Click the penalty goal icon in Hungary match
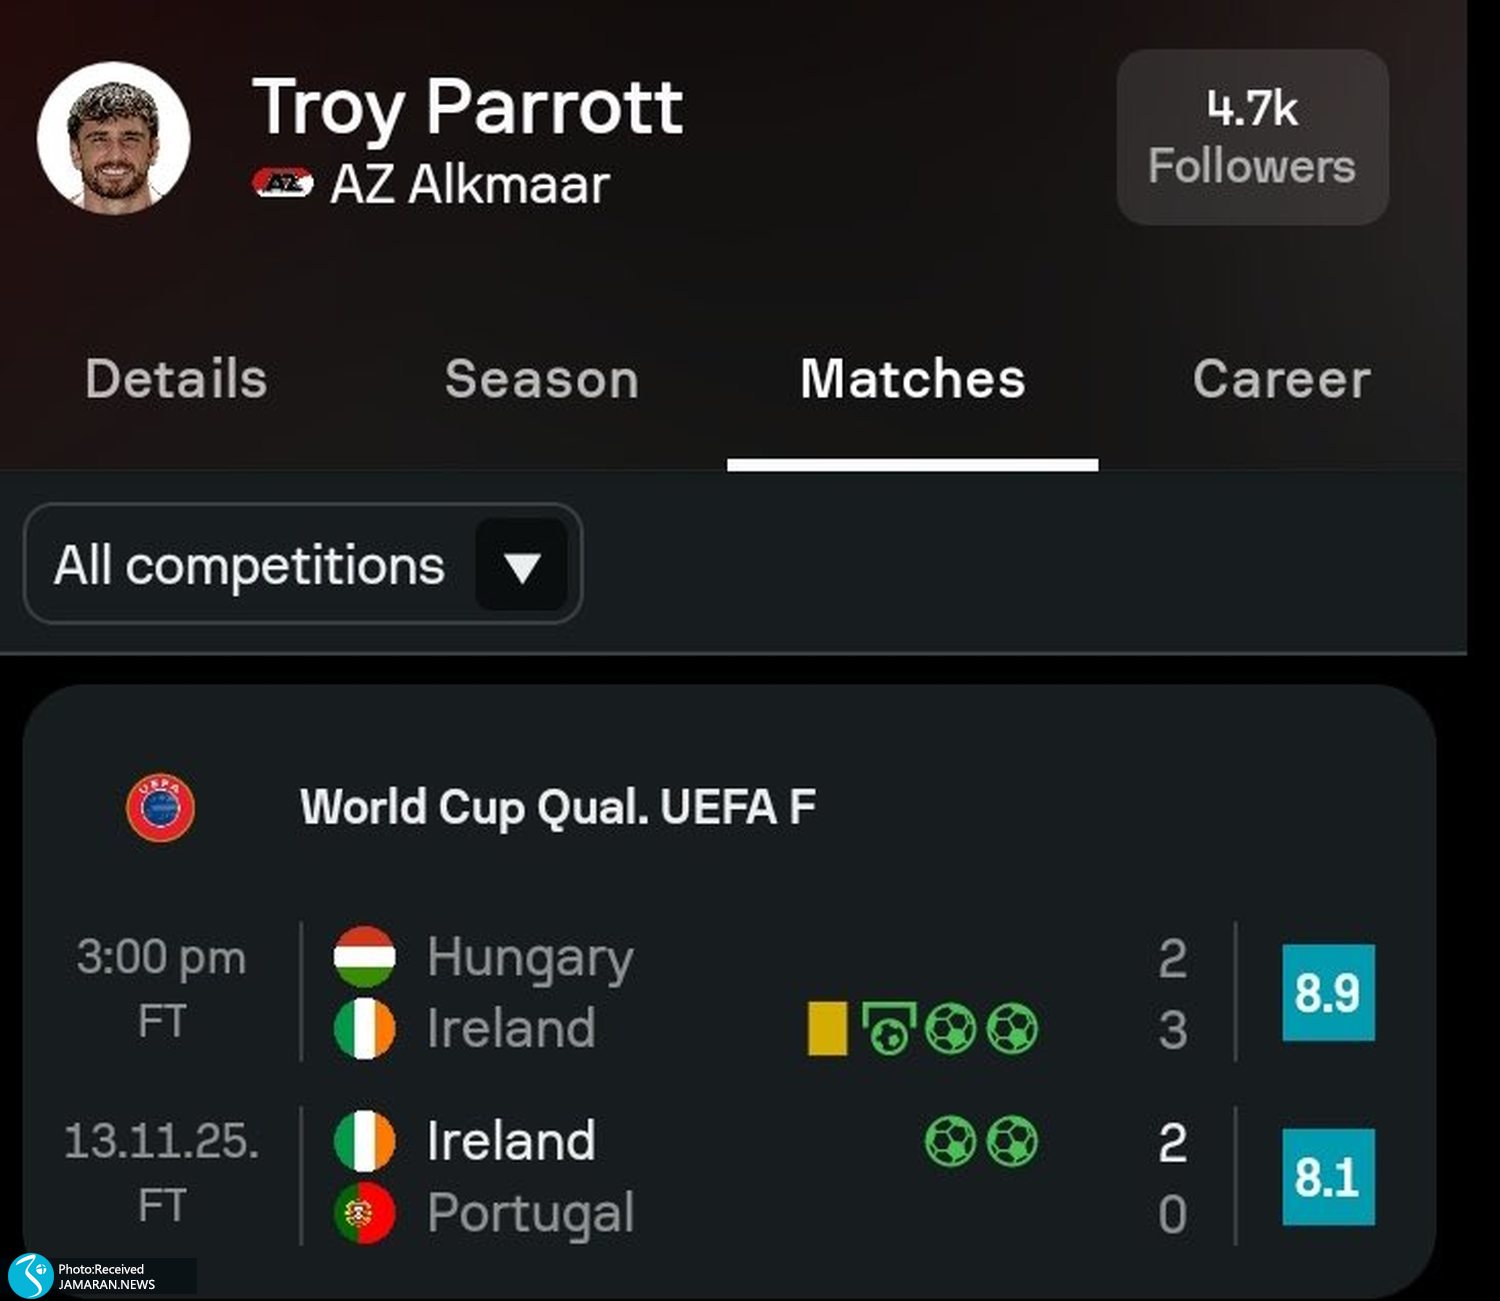This screenshot has height=1301, width=1500. [888, 1029]
